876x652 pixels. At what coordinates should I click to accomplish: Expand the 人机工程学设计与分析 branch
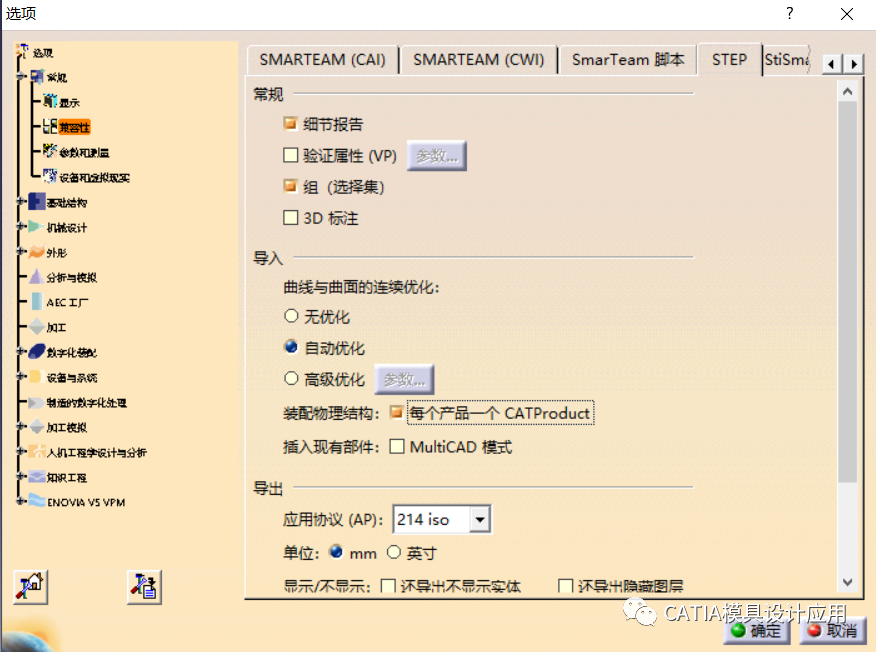click(x=22, y=451)
